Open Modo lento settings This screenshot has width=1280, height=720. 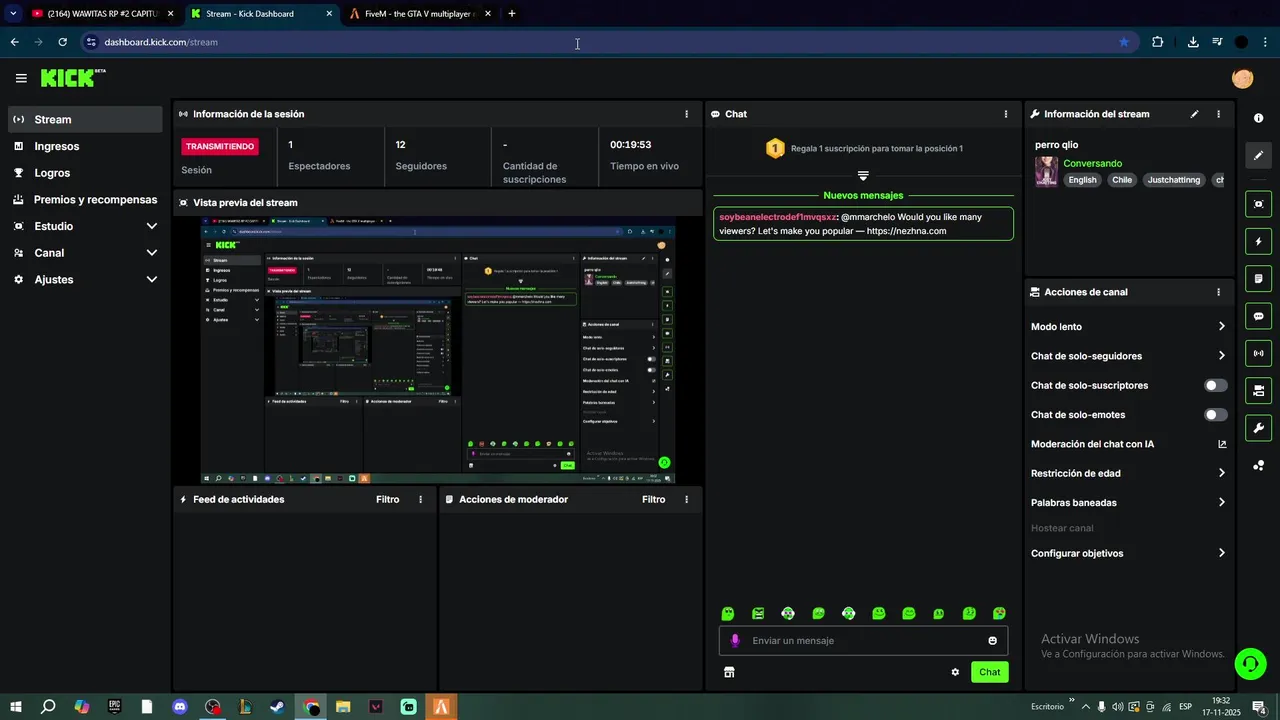(1129, 327)
